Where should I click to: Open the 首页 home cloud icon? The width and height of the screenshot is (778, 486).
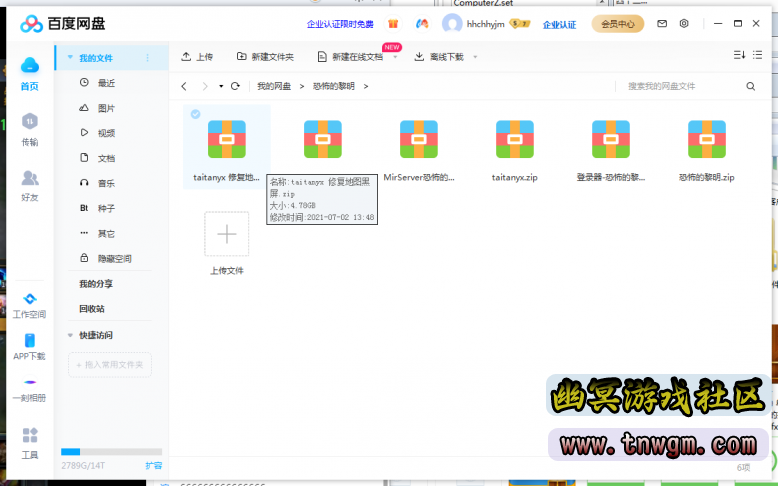pyautogui.click(x=30, y=65)
